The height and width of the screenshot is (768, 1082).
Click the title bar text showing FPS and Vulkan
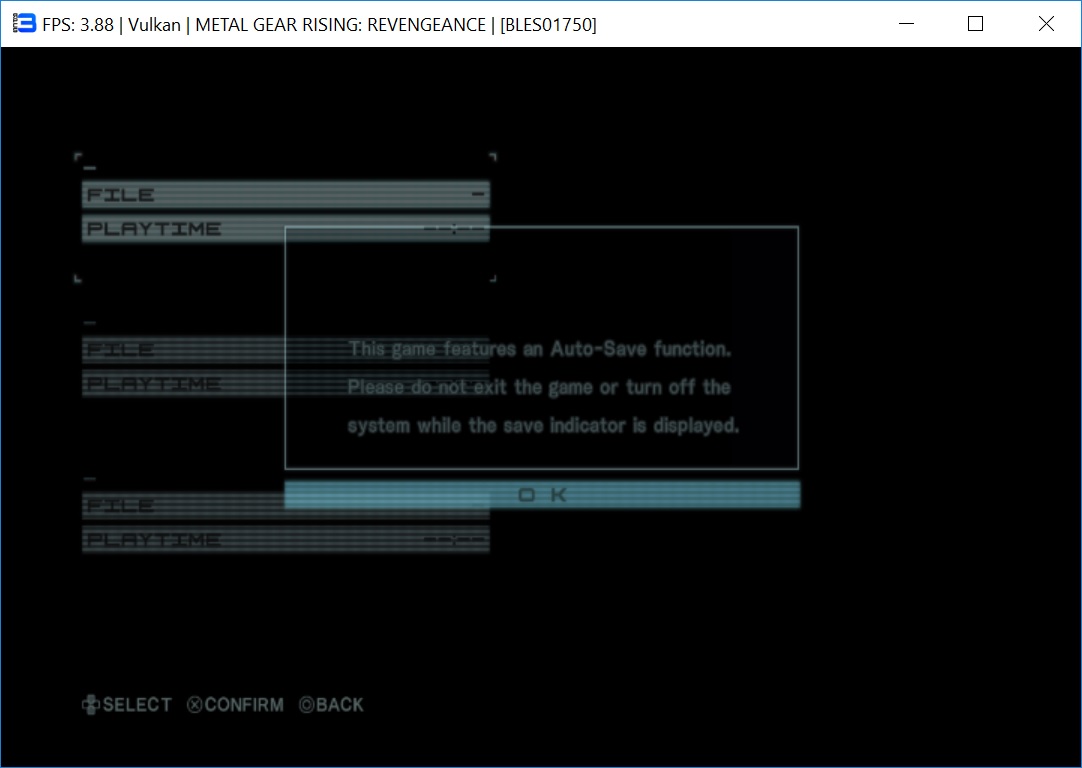click(319, 24)
